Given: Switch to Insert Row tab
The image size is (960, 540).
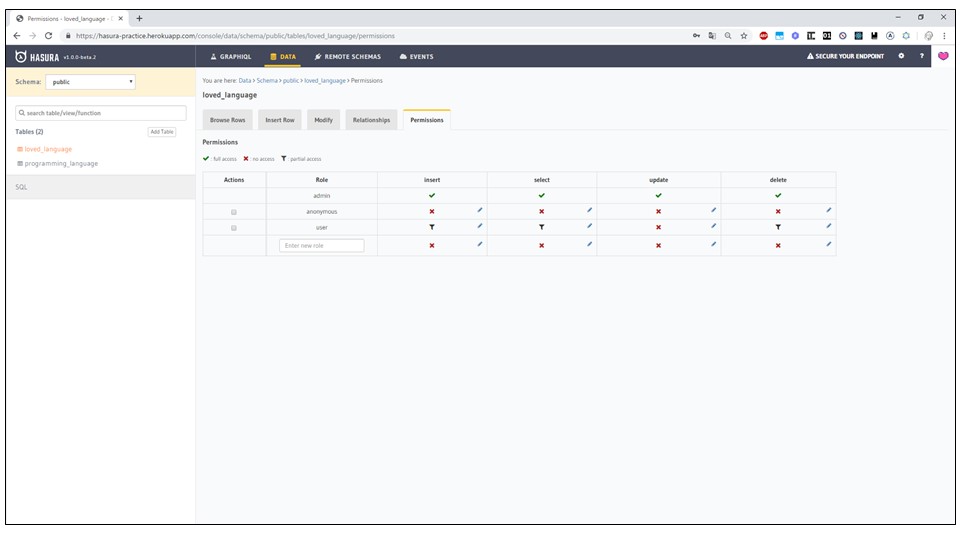Looking at the screenshot, I should [x=280, y=120].
